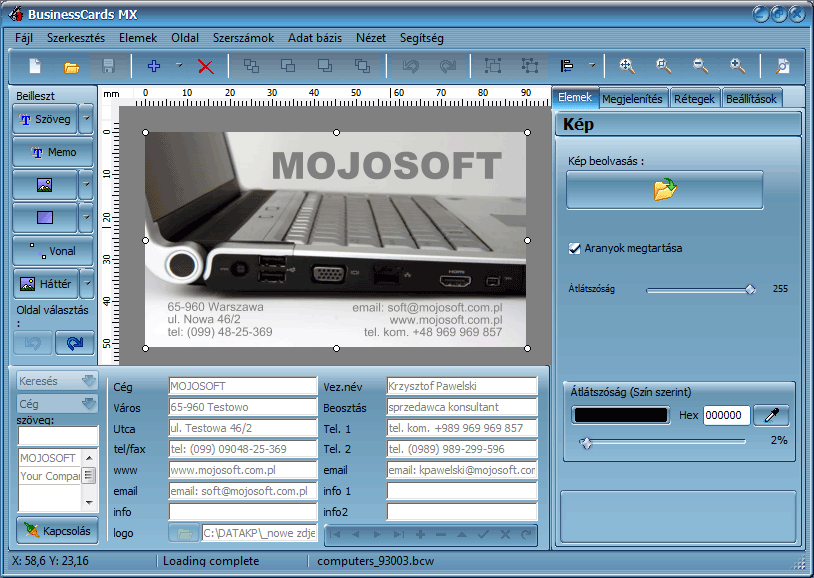
Task: Click the Vez.név field with Krzysztof Pawelski
Action: [x=462, y=386]
